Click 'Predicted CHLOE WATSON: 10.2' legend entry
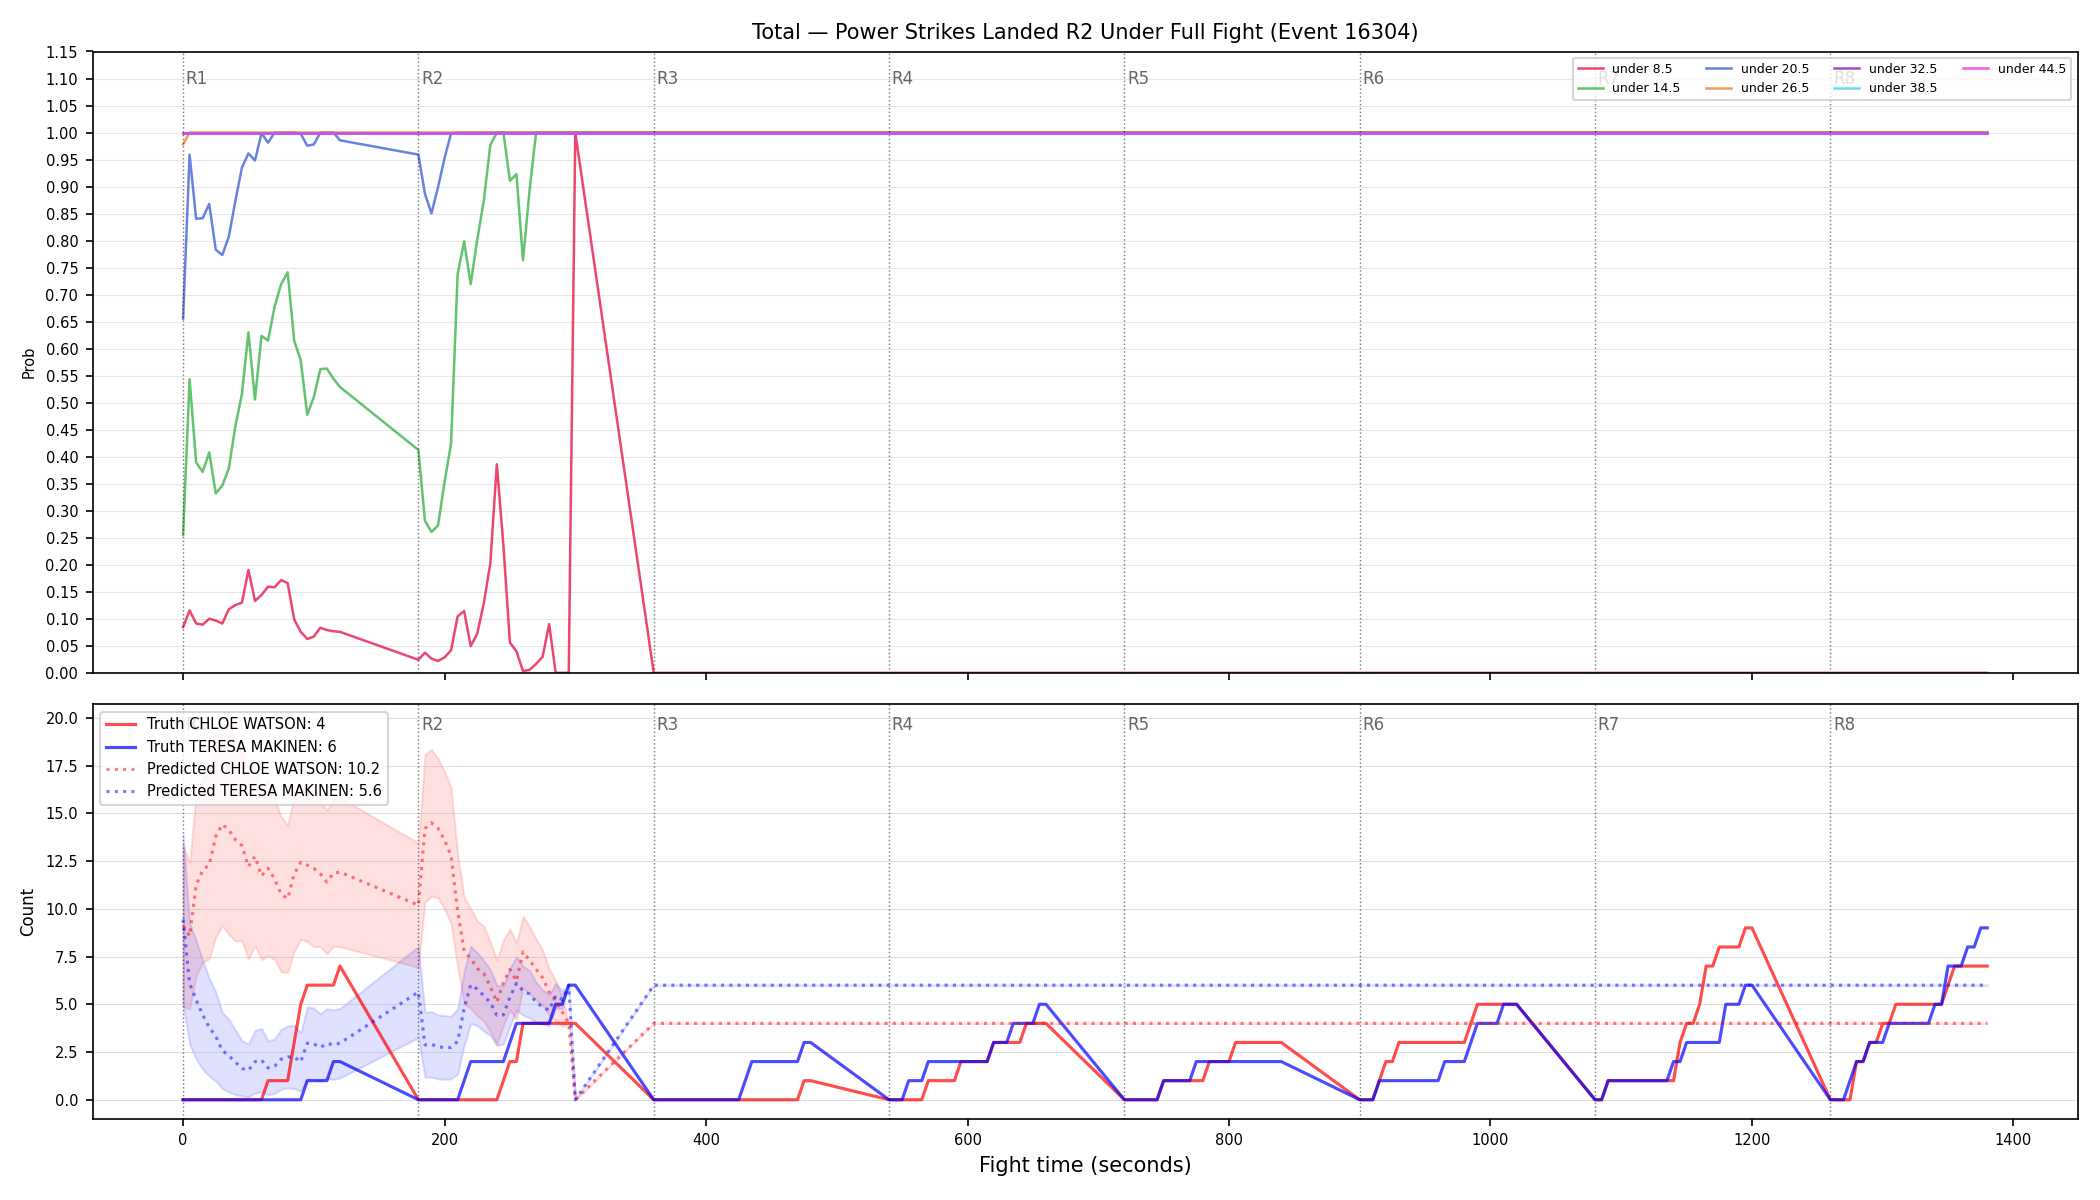Screen dimensions: 2100x1200 coord(263,769)
